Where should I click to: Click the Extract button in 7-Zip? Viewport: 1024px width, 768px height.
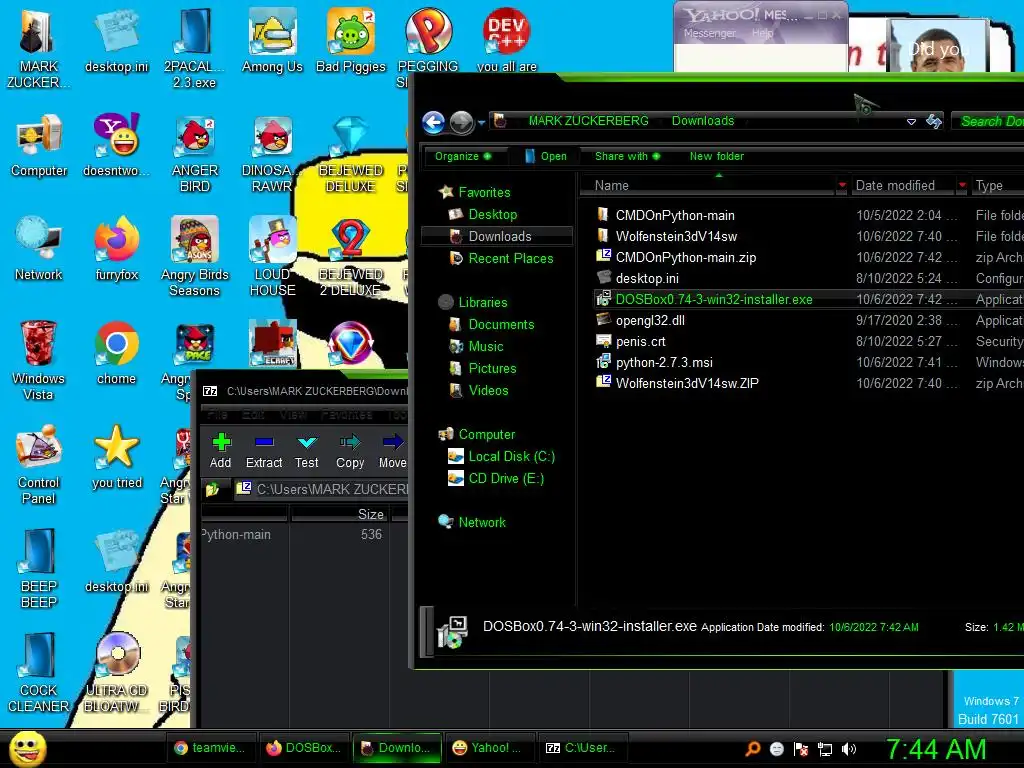264,451
